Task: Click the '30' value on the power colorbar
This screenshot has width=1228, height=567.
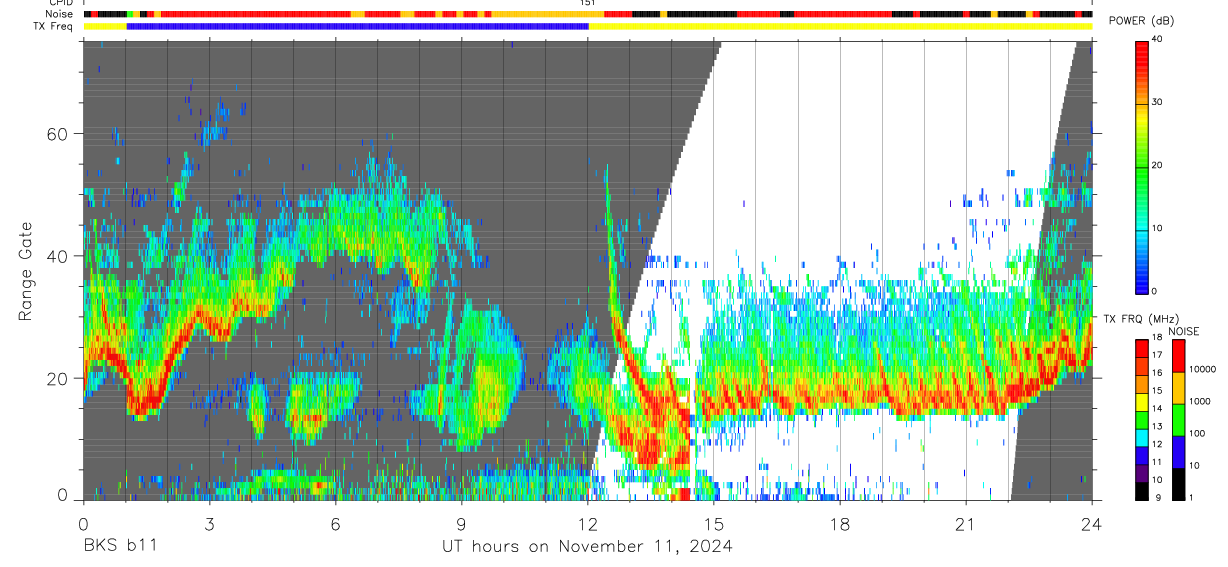Action: click(1158, 103)
